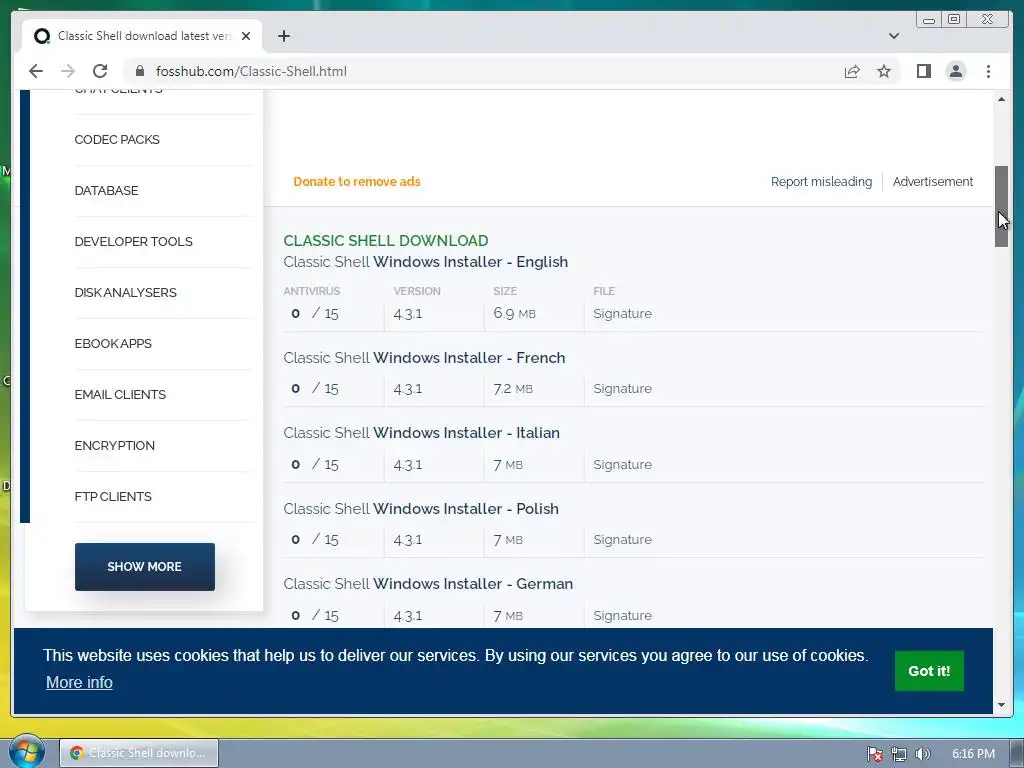
Task: Click the 7.2 MB size value
Action: click(513, 389)
